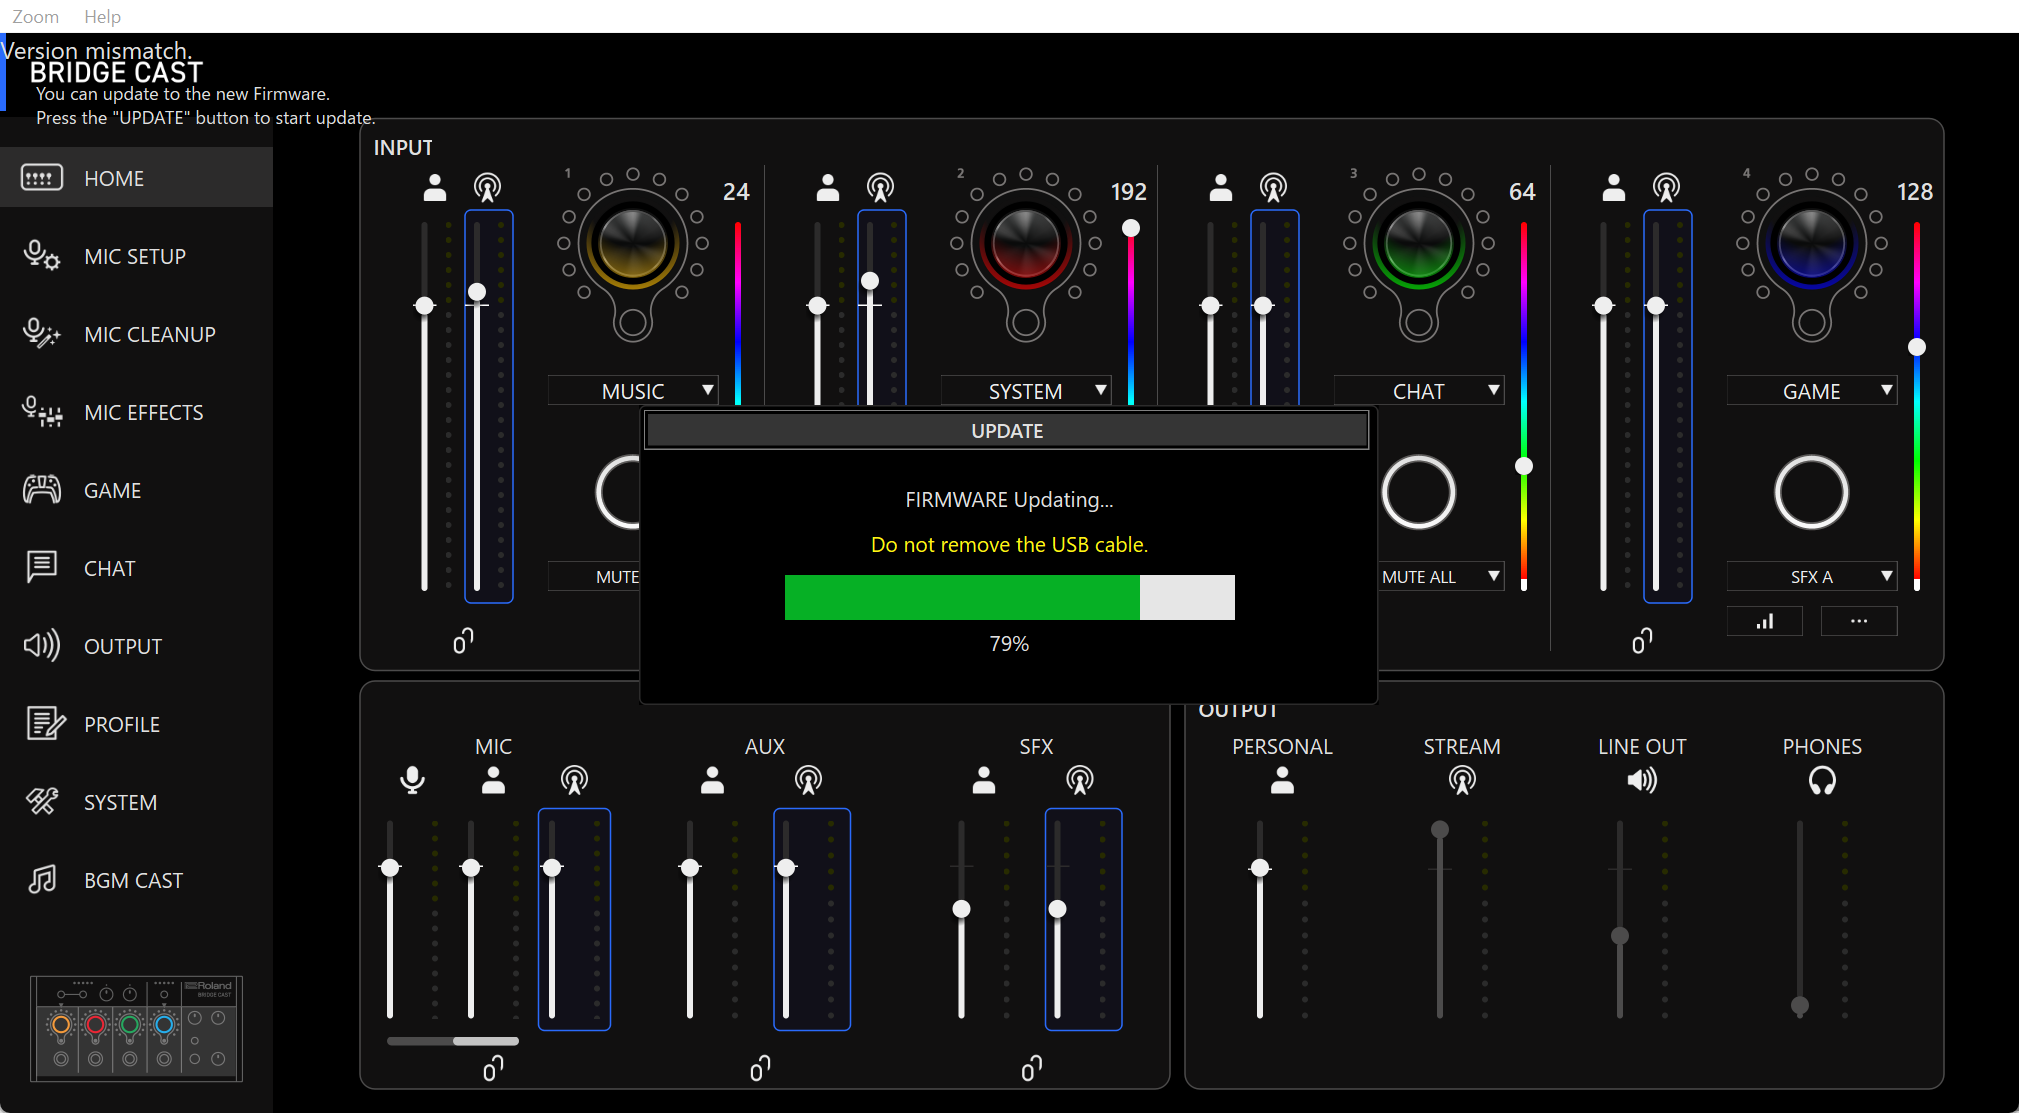Click channel 2 personal mix person icon

click(828, 187)
